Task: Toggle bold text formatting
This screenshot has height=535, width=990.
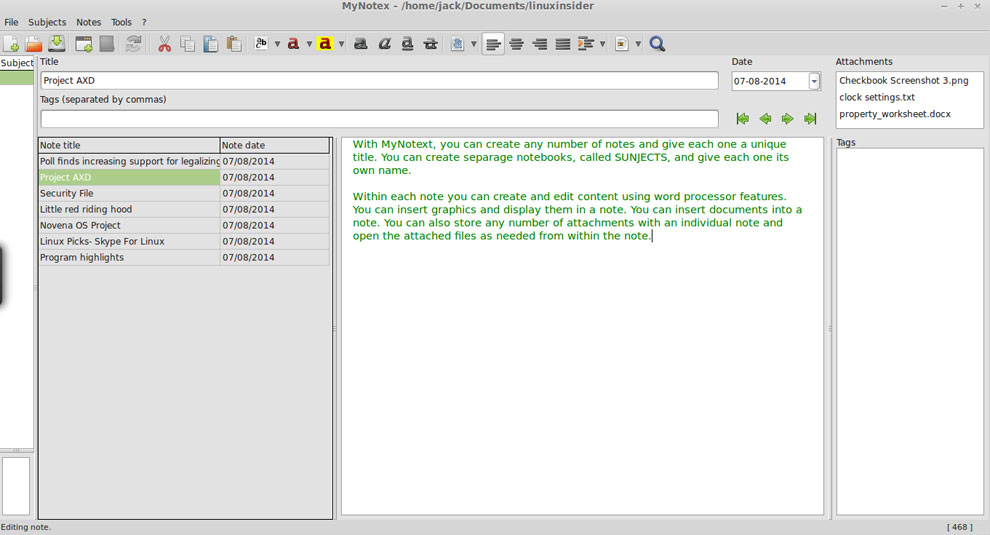Action: 361,44
